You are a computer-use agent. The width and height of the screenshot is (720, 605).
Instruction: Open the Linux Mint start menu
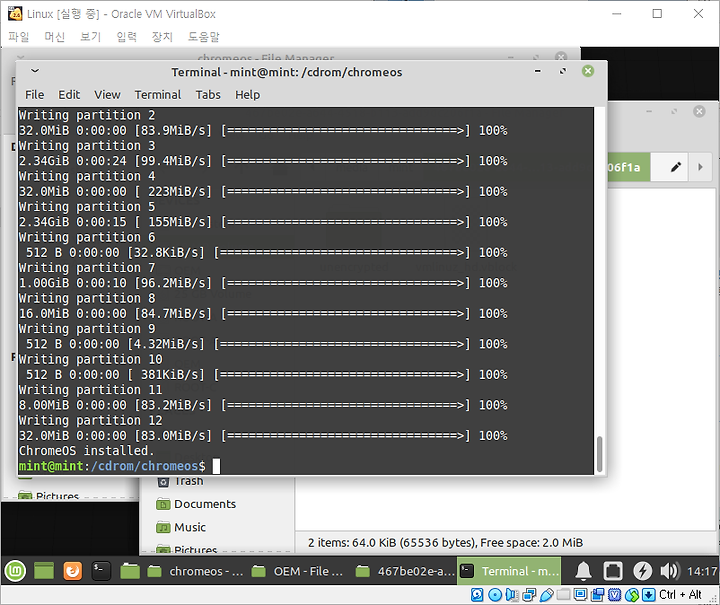point(15,571)
